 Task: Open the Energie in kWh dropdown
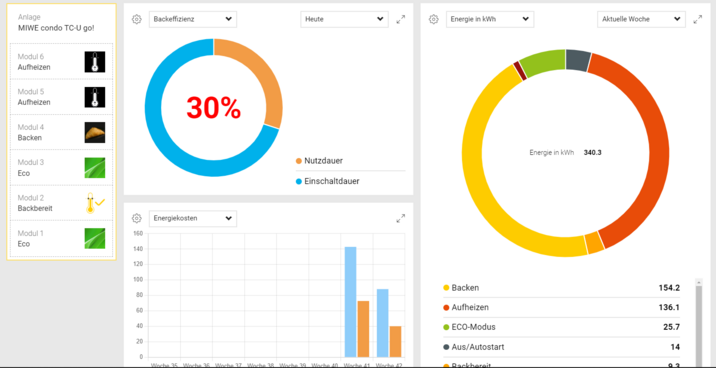pos(490,19)
